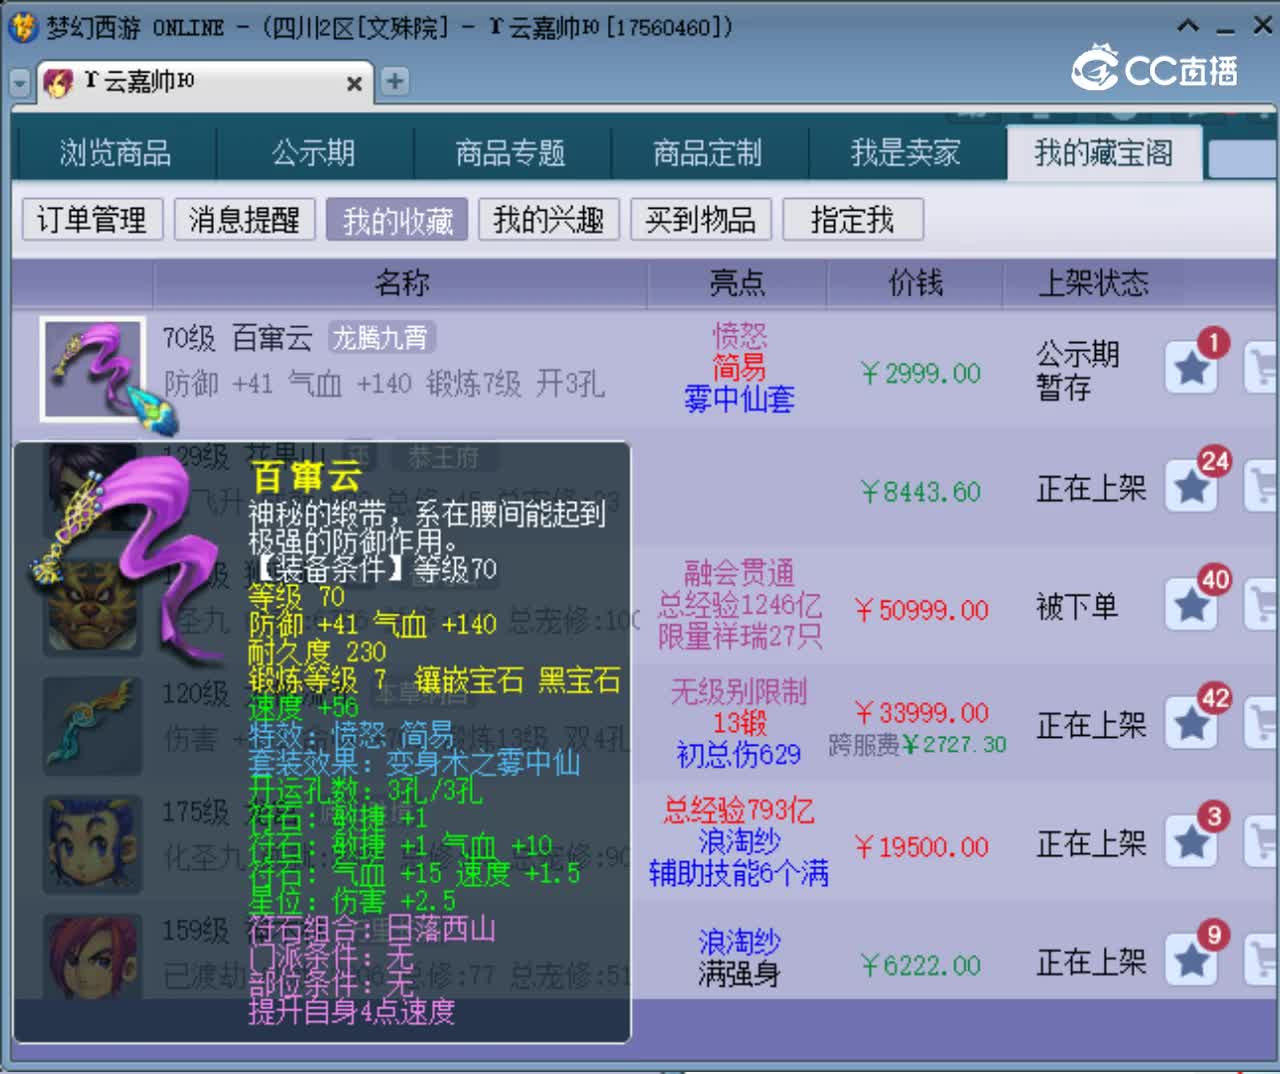Click the price ¥50999.00
The width and height of the screenshot is (1280, 1074).
click(x=921, y=610)
